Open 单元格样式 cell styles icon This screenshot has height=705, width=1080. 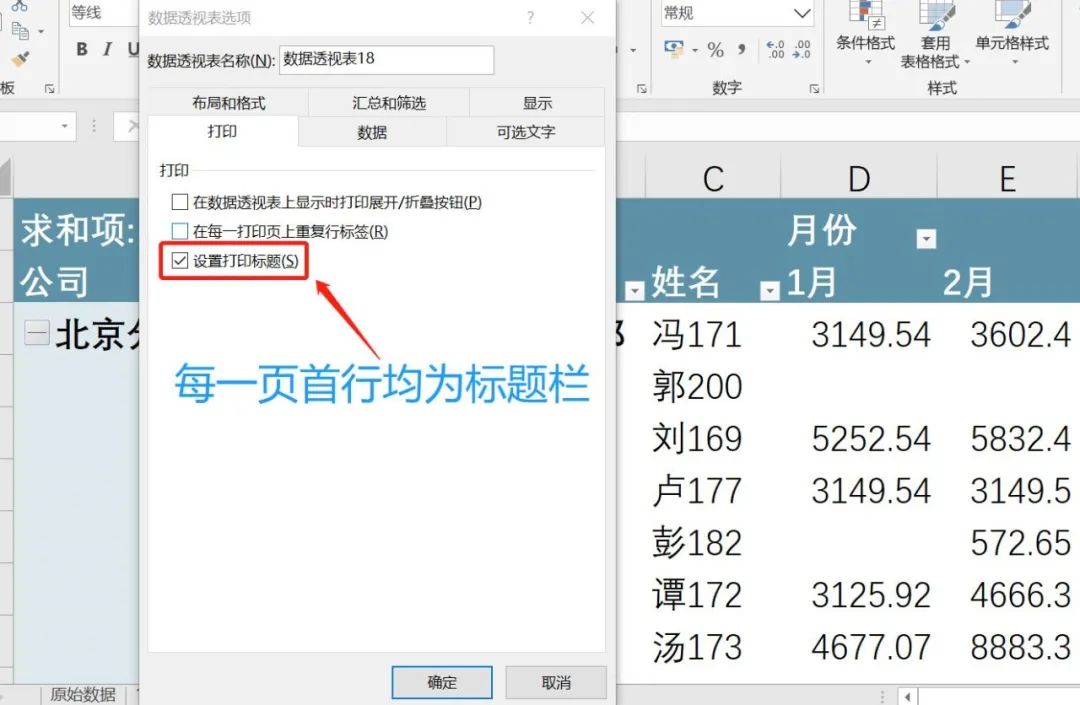(x=1012, y=33)
